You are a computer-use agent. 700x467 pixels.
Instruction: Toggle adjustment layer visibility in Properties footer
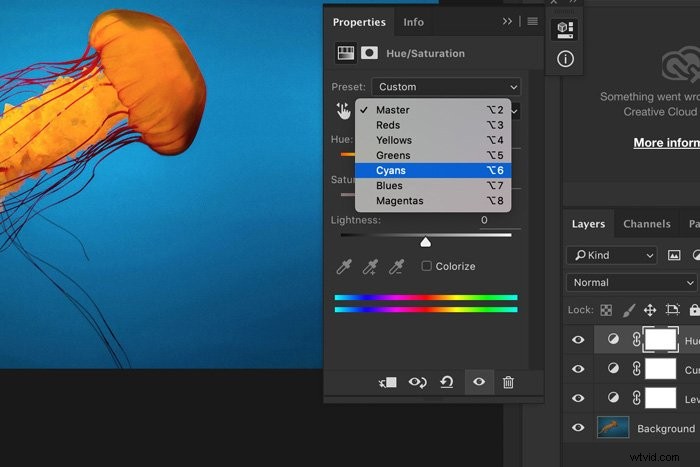pos(479,382)
